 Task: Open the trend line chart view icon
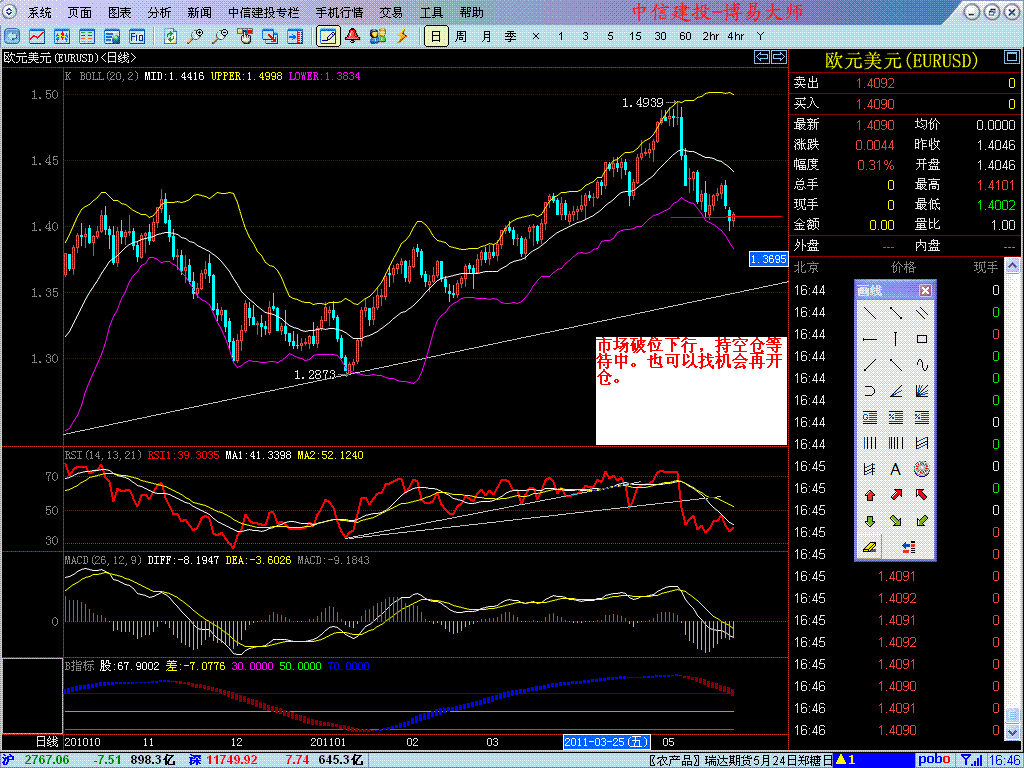click(37, 37)
